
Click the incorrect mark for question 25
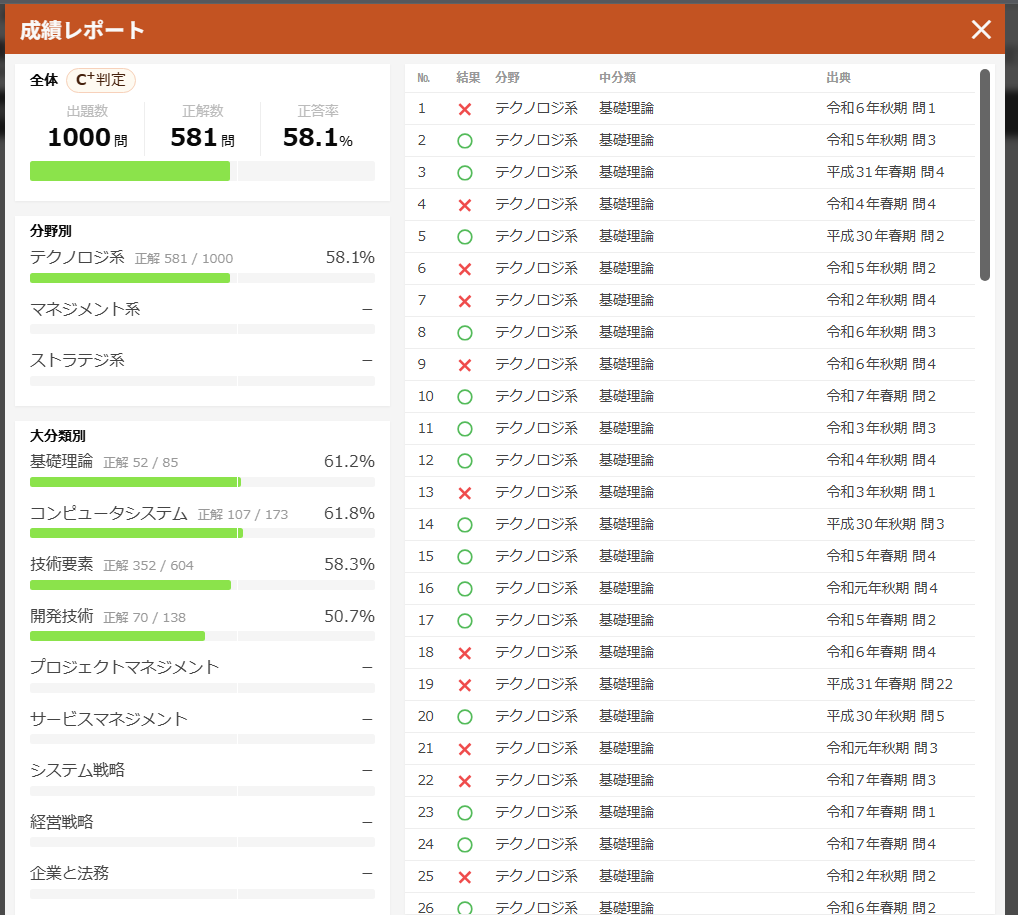tap(465, 877)
